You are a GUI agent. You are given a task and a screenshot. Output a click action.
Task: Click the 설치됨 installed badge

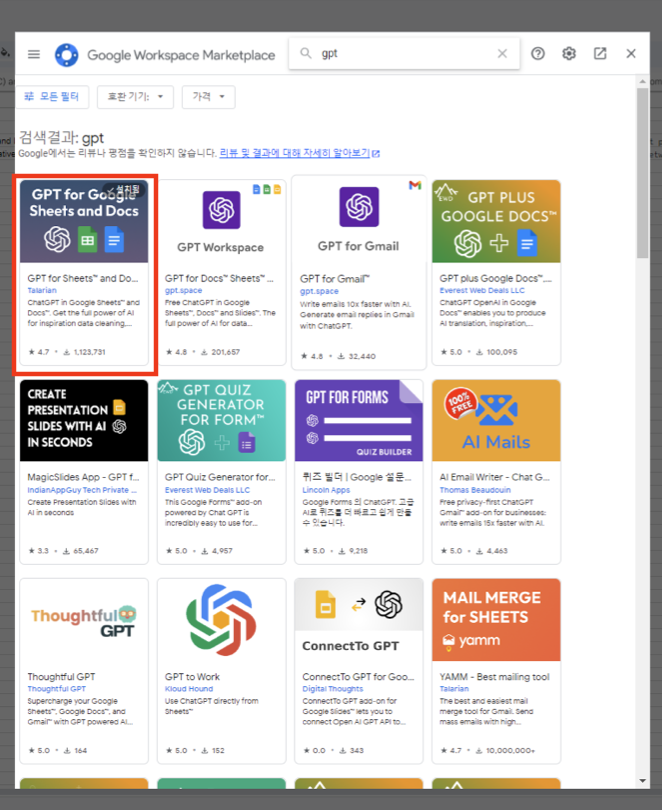tap(124, 189)
